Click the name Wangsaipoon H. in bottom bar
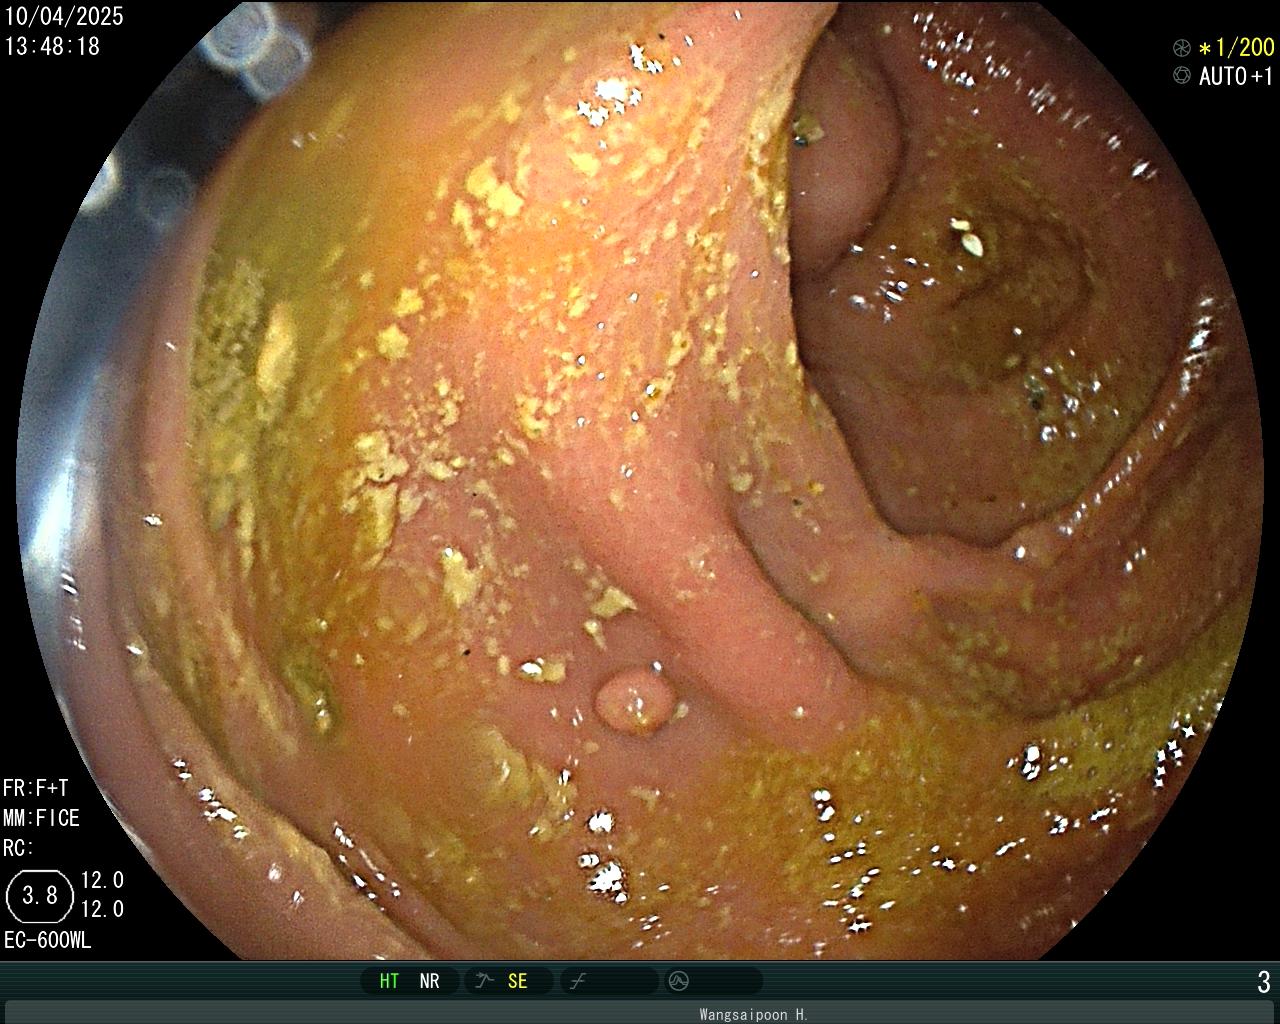Image resolution: width=1280 pixels, height=1024 pixels. pos(754,1014)
